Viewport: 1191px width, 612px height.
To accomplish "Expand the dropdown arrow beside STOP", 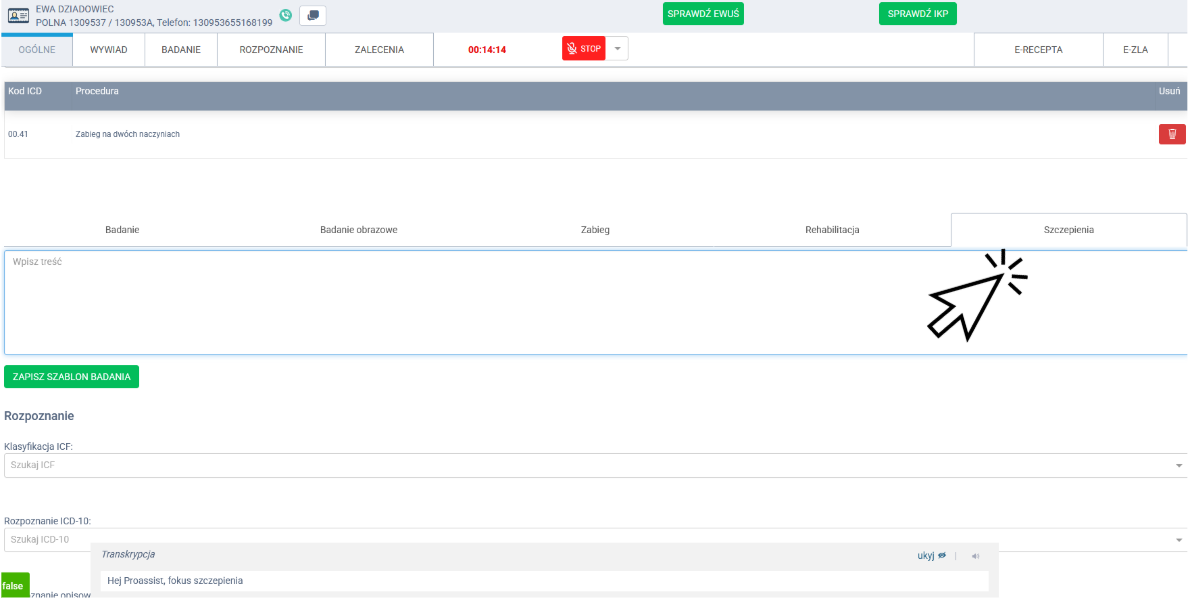I will click(617, 48).
